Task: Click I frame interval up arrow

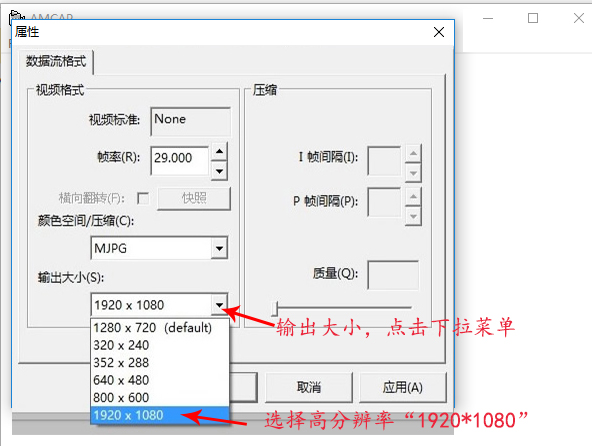Action: pyautogui.click(x=413, y=153)
